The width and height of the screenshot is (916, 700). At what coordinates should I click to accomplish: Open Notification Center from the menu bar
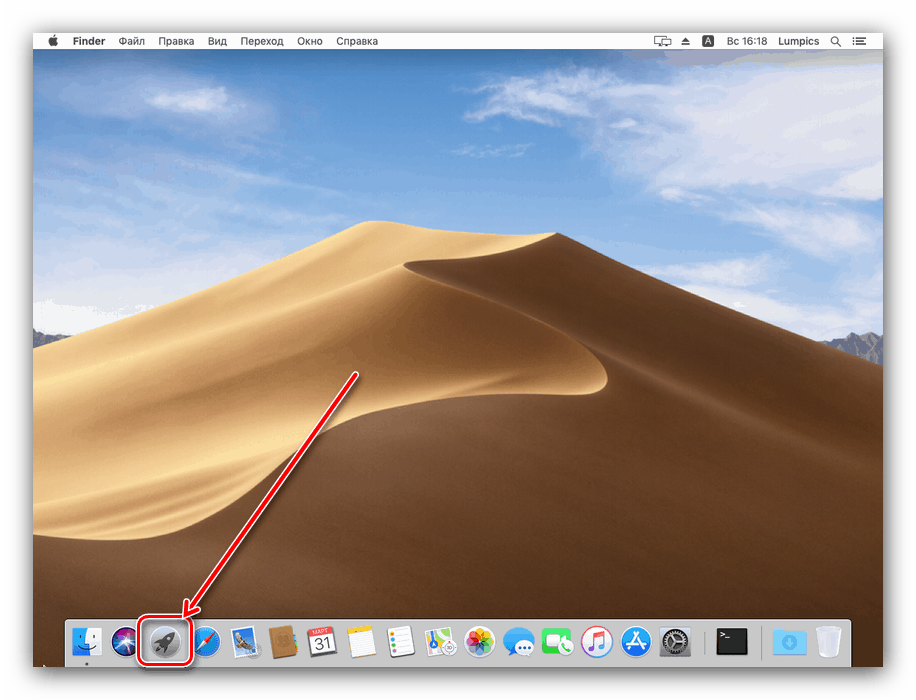click(859, 41)
